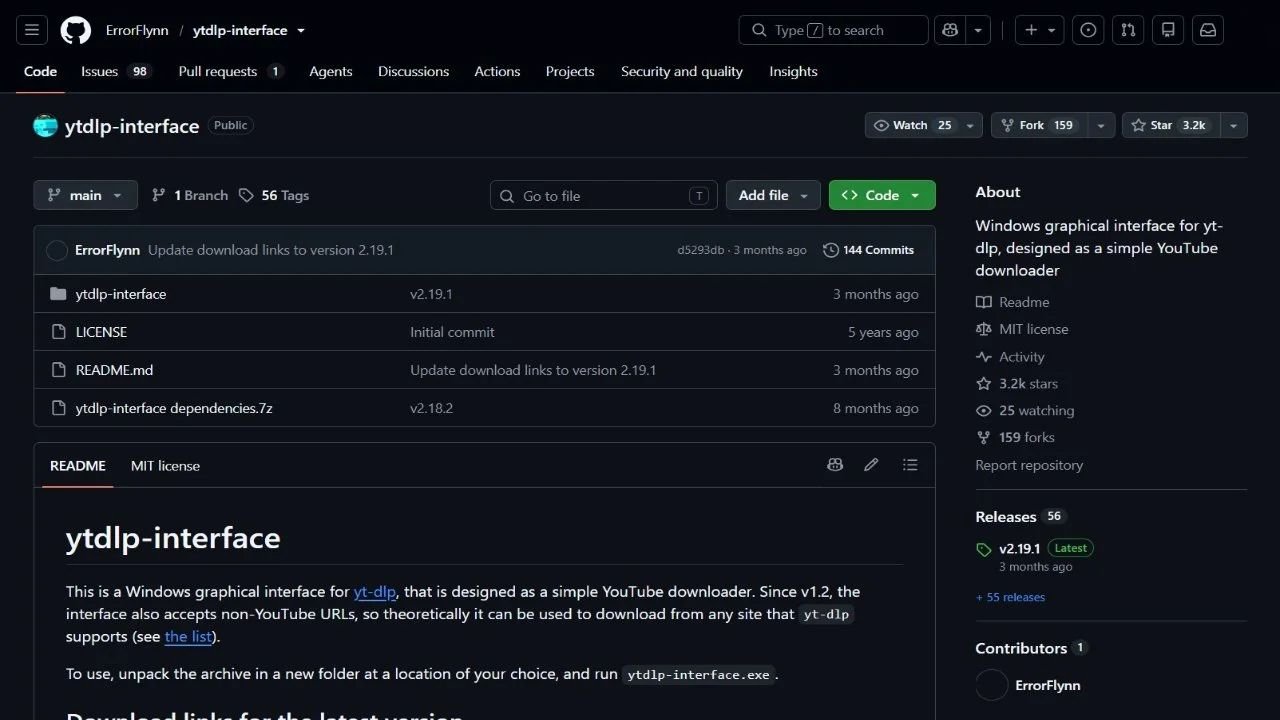Click ErrorFlynn commit author avatar
This screenshot has height=720, width=1280.
tap(57, 250)
